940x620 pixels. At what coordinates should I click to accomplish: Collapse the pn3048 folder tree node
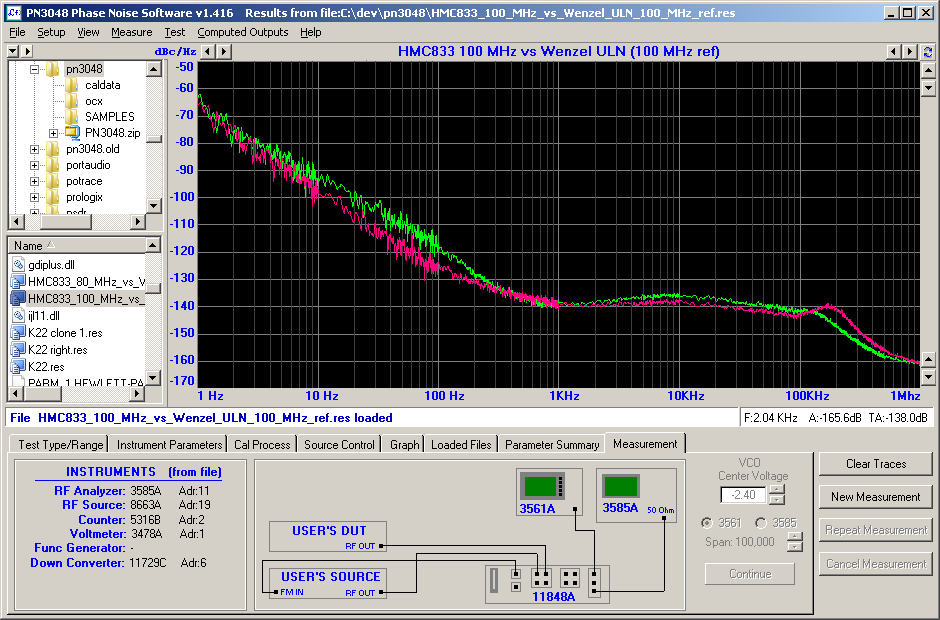(x=34, y=70)
